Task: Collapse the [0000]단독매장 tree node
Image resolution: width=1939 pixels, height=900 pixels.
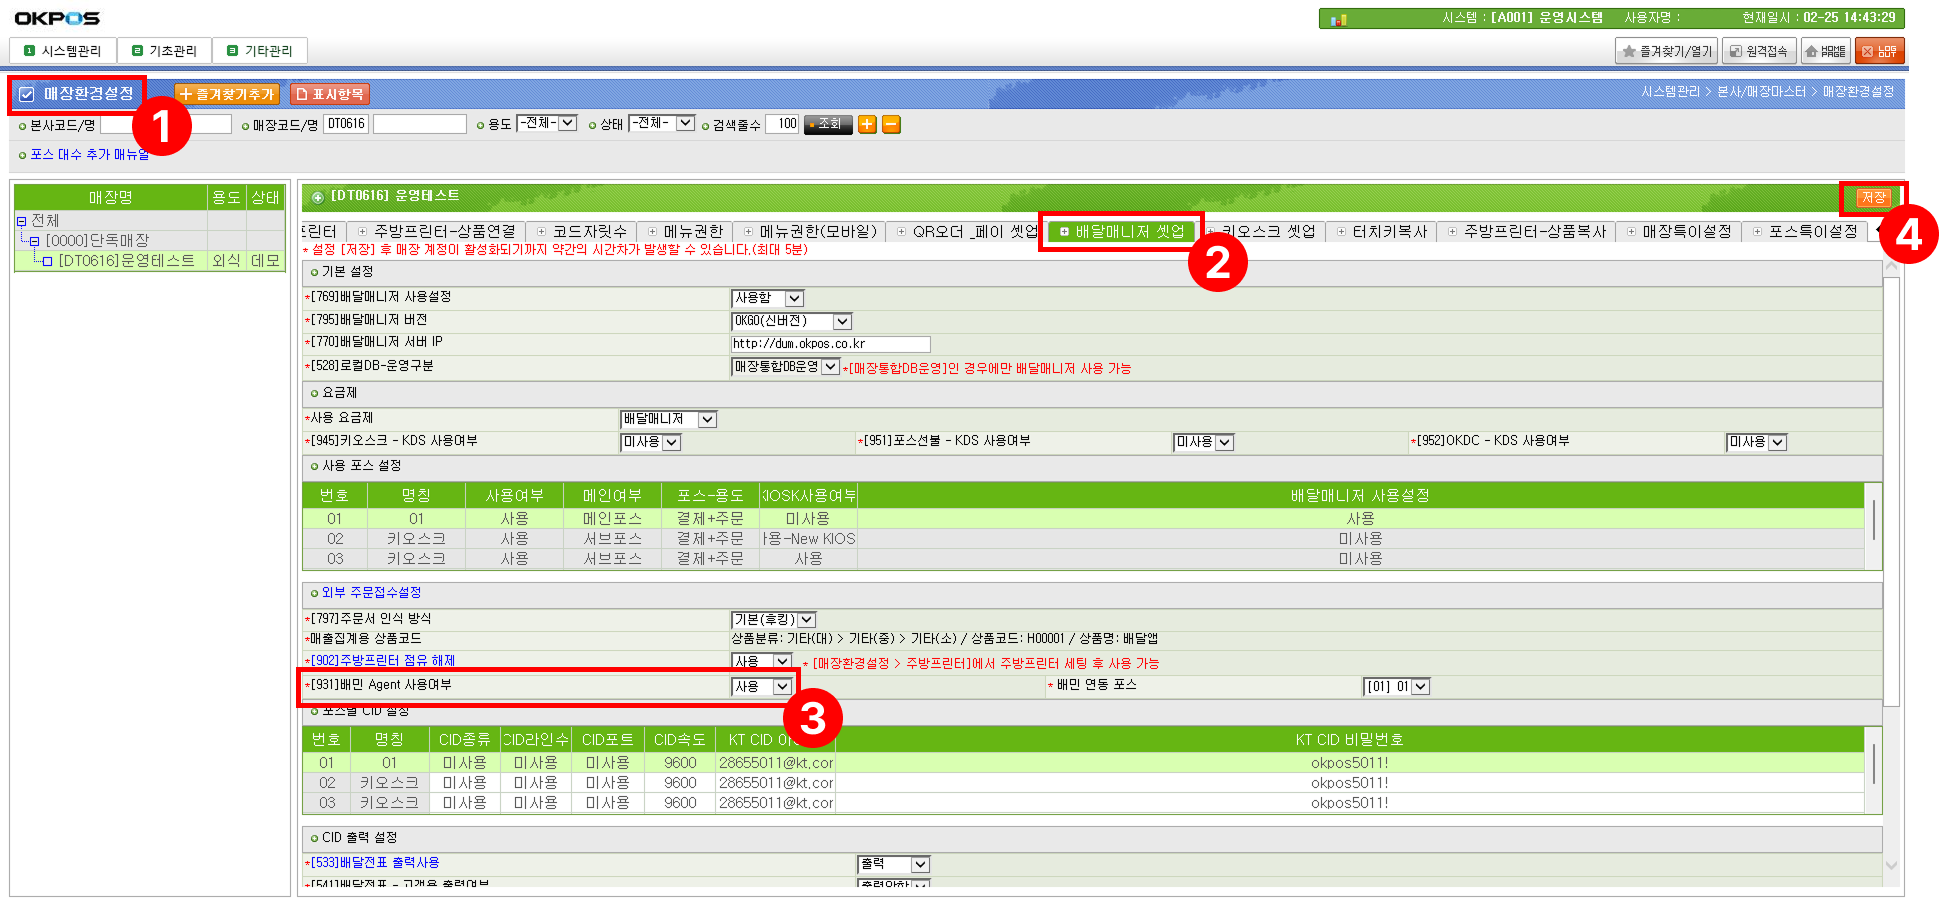Action: pyautogui.click(x=34, y=241)
